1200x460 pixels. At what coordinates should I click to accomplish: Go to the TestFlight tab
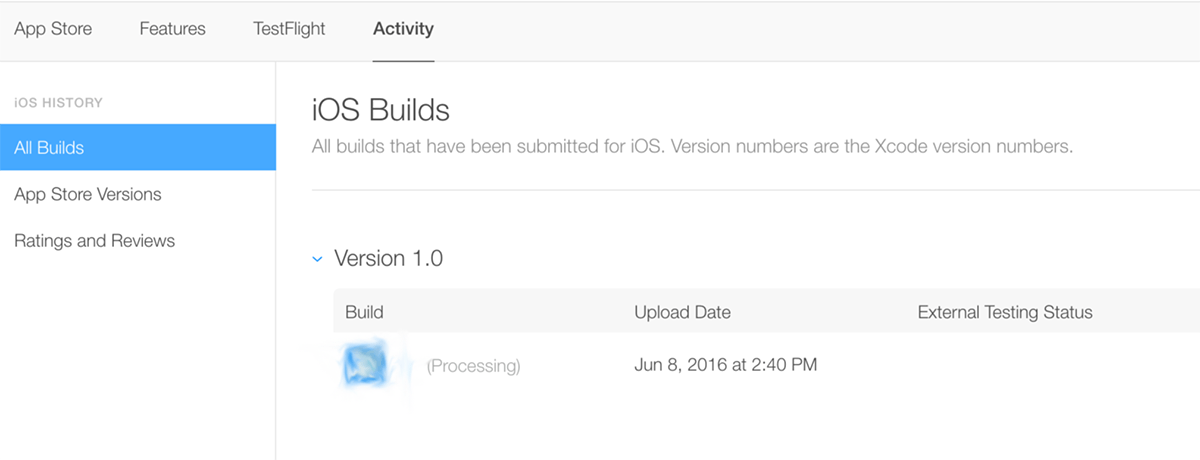coord(289,29)
